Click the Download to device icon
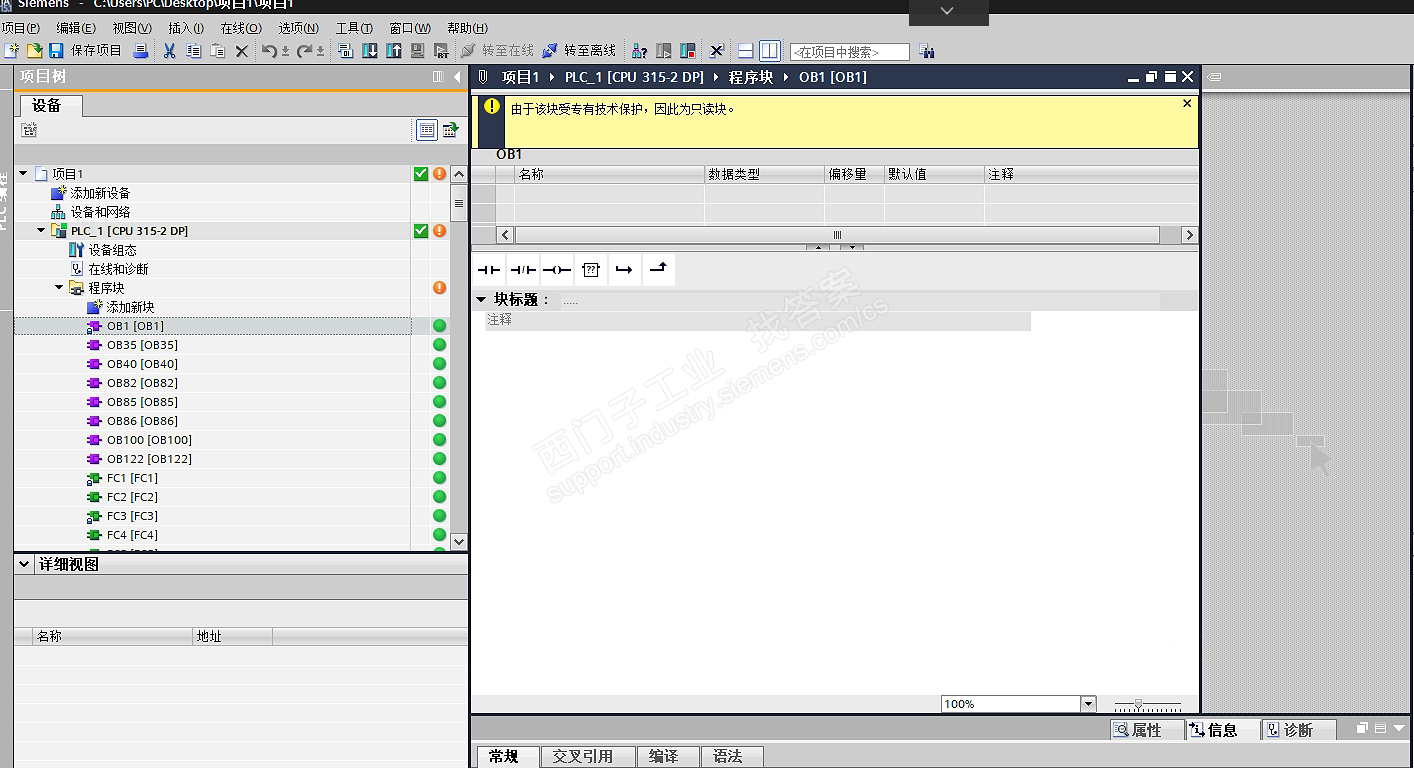Screen dimensions: 1414x768 click(x=370, y=50)
